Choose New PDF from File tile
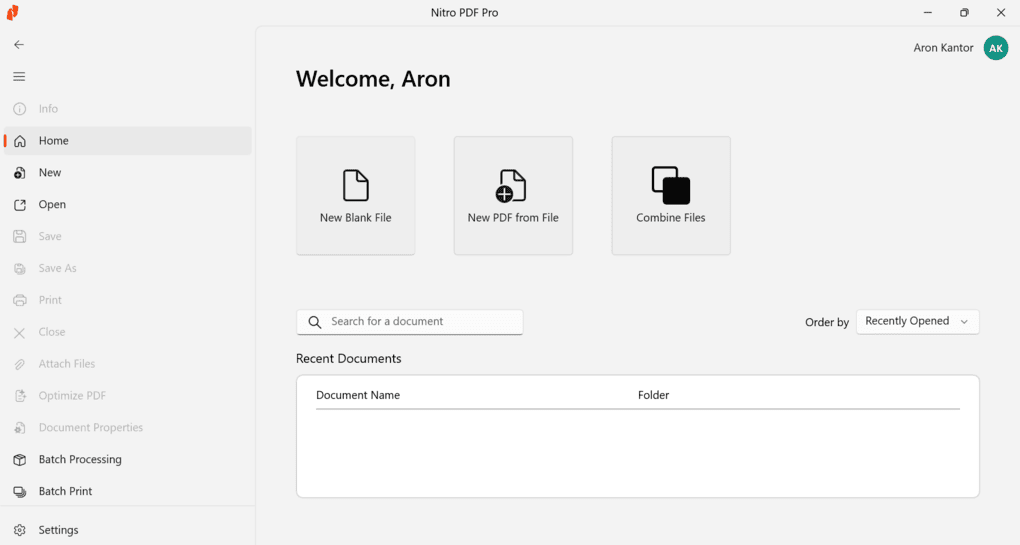Viewport: 1020px width, 545px height. [513, 196]
